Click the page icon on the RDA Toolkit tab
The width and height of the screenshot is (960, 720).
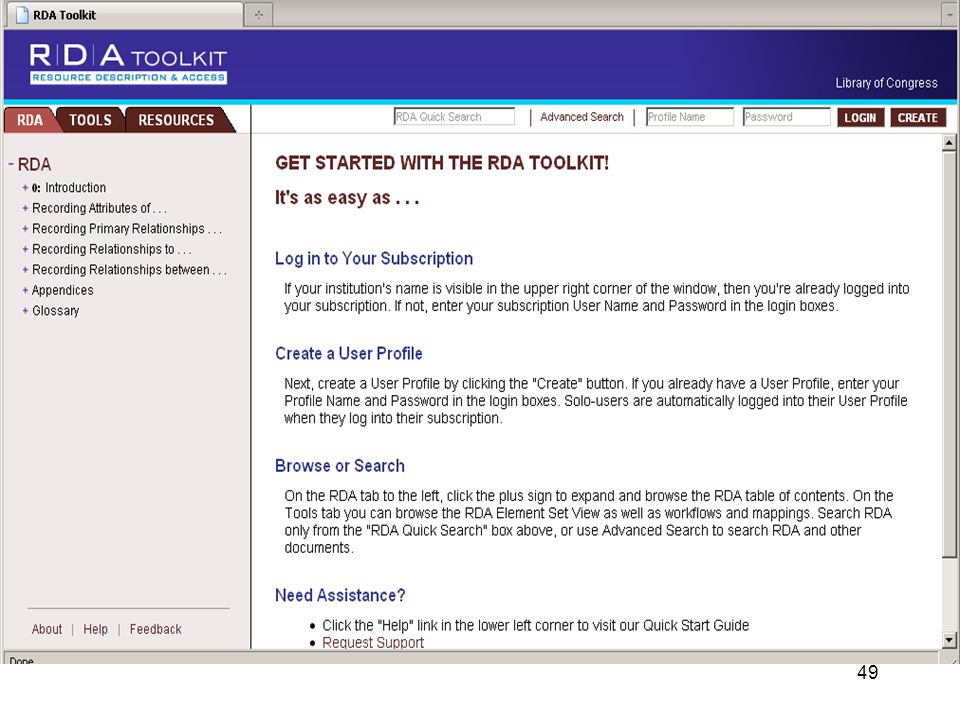22,15
